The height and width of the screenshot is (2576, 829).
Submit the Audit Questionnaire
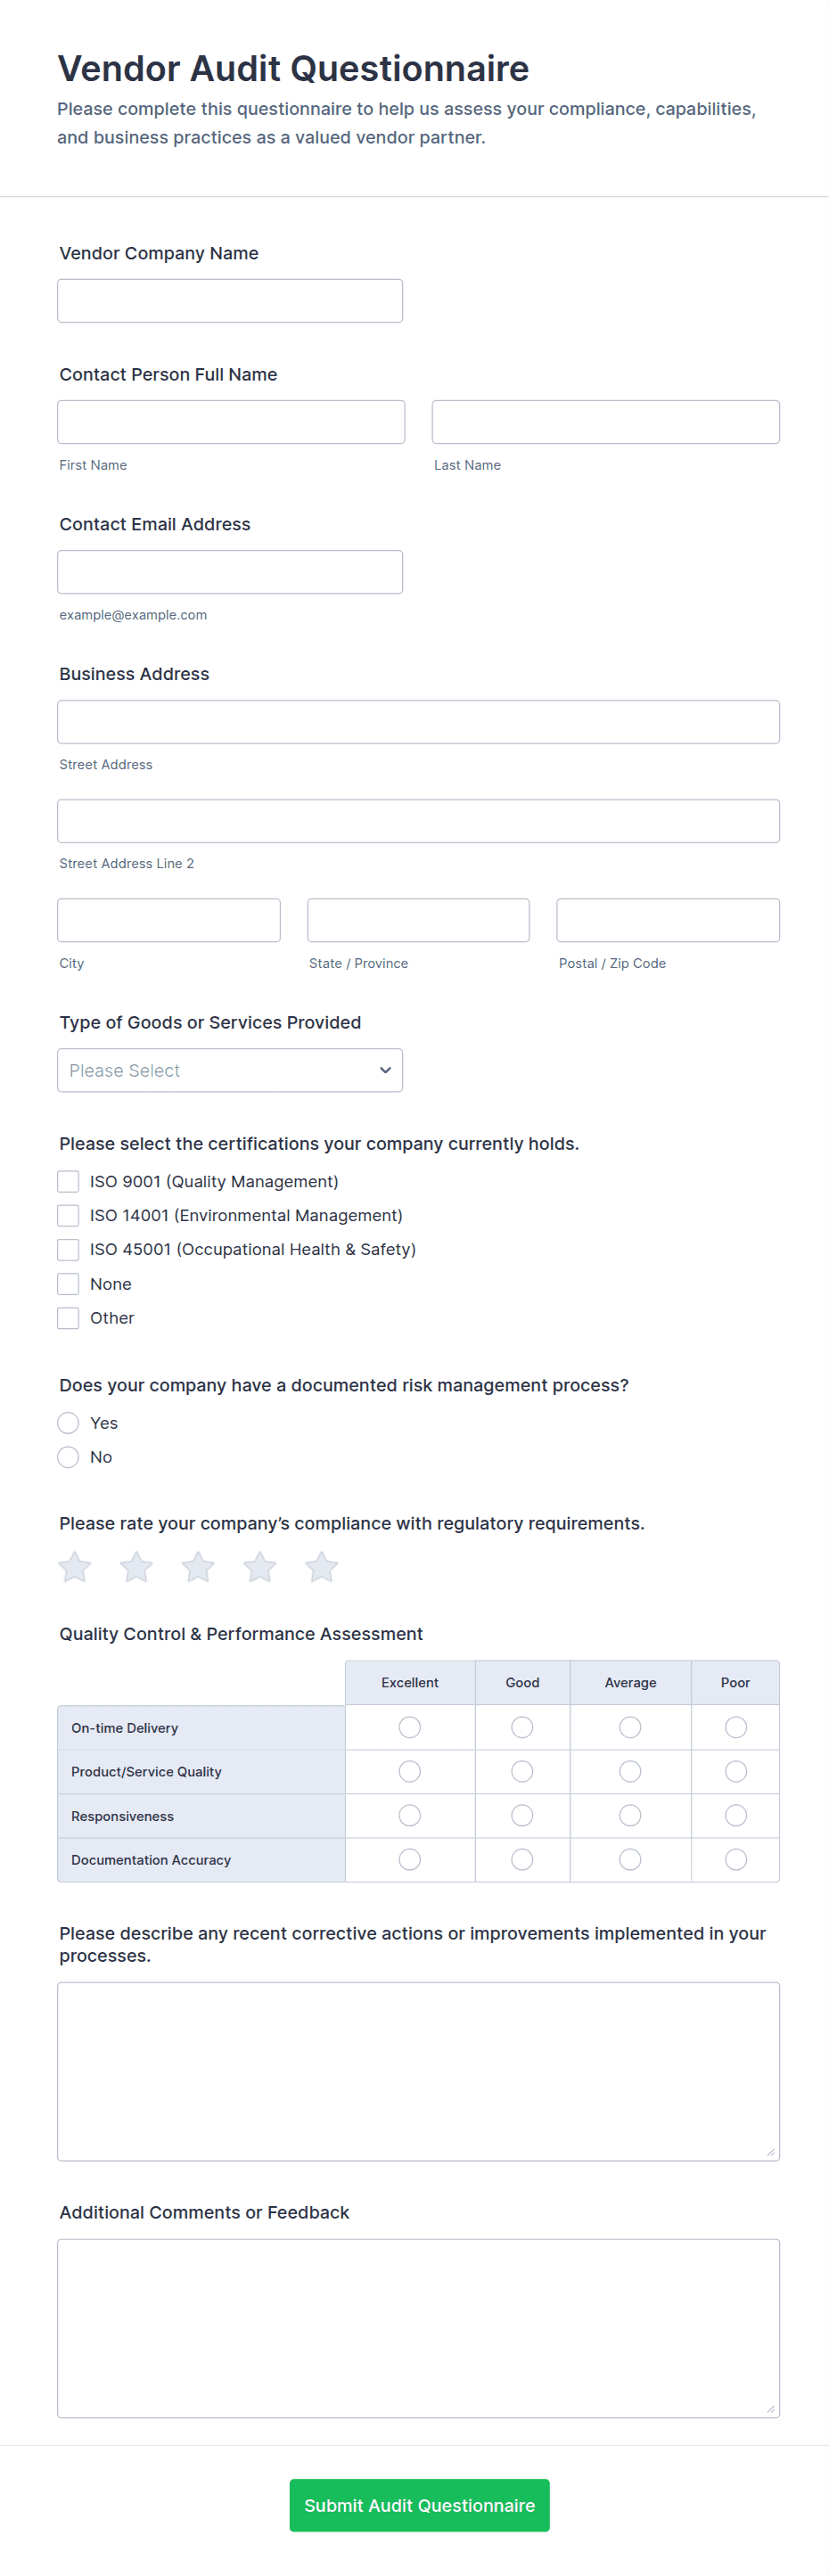[x=419, y=2505]
